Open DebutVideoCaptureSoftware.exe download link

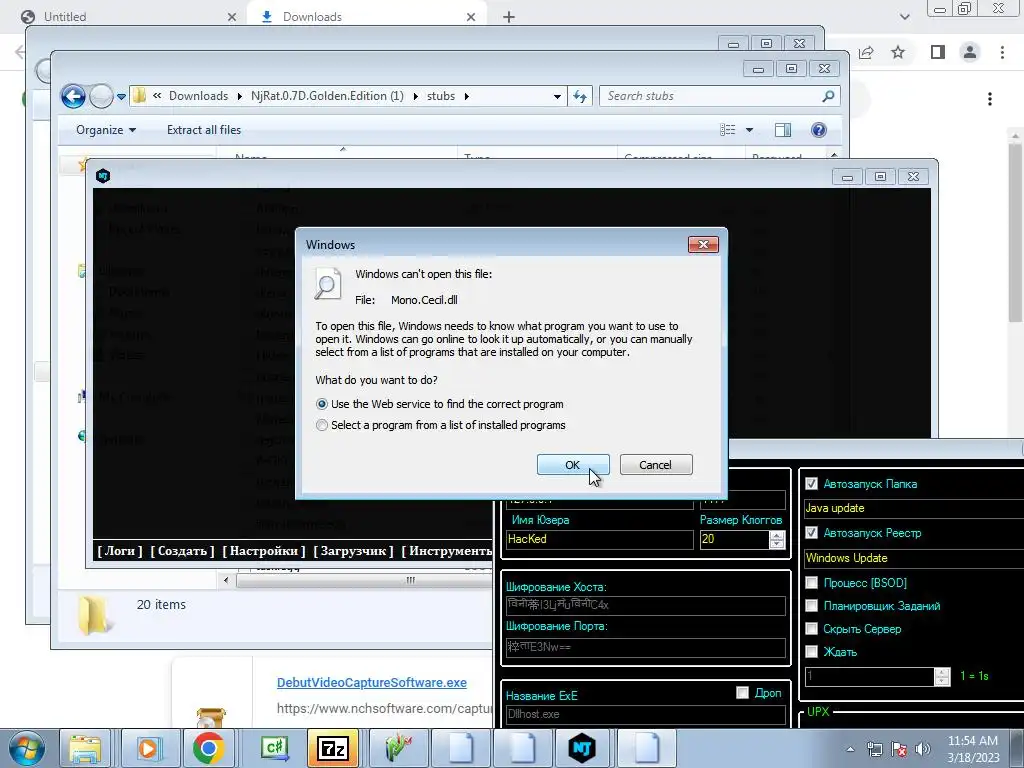(372, 682)
